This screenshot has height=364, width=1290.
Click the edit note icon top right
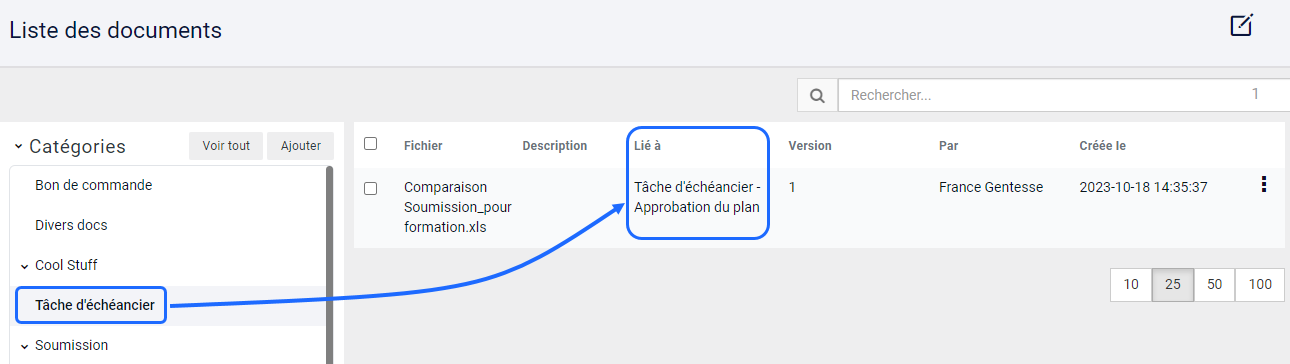tap(1241, 26)
